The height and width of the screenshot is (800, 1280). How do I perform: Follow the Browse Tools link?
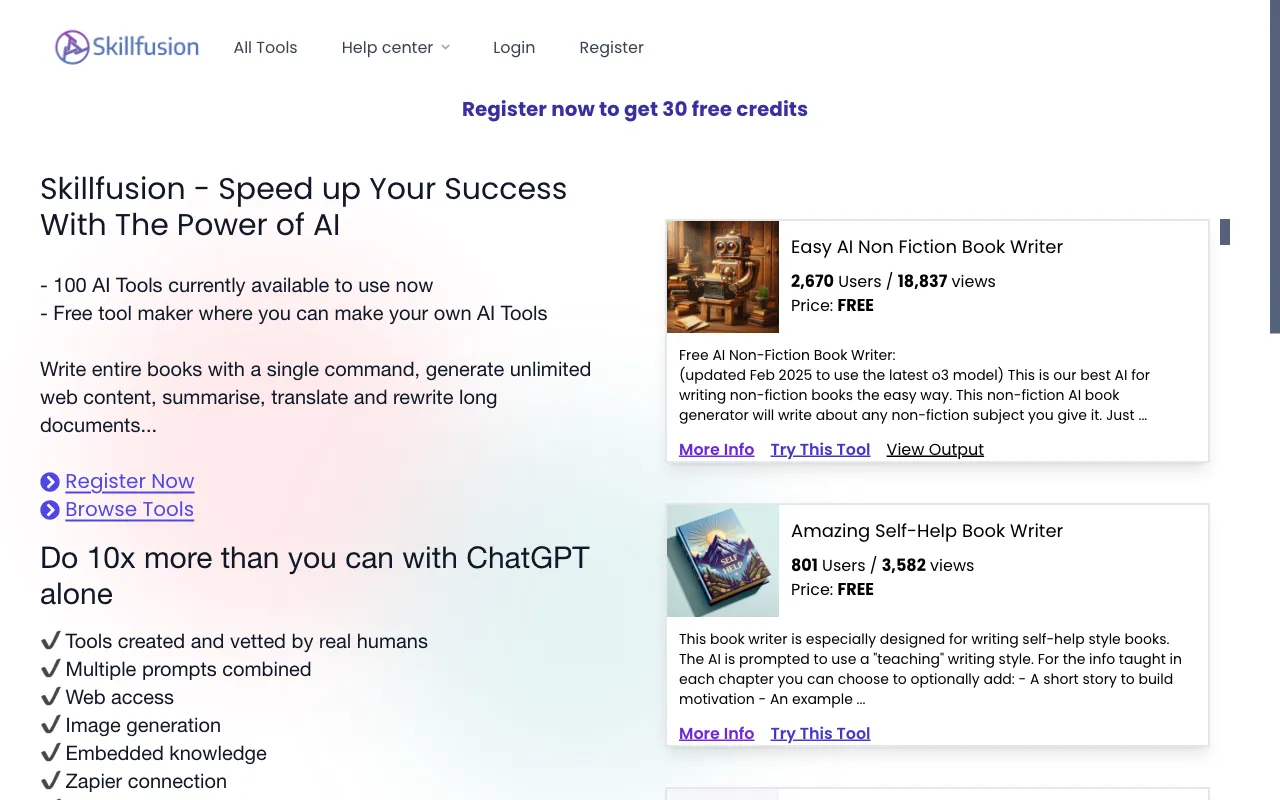[x=129, y=509]
